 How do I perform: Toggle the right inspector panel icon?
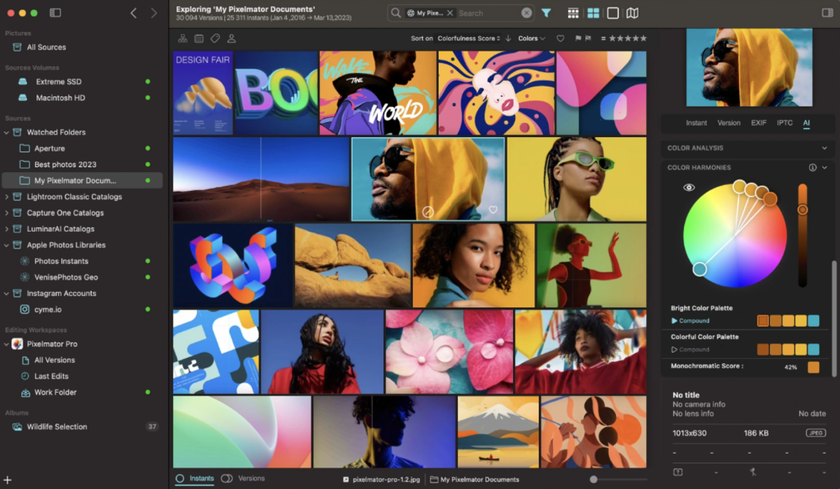tap(827, 13)
